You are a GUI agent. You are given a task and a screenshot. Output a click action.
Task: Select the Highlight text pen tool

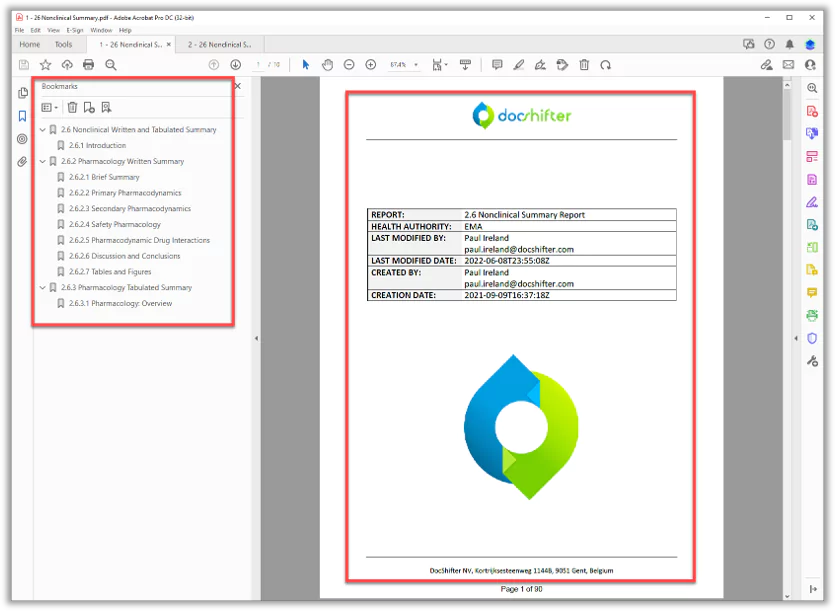pyautogui.click(x=519, y=65)
